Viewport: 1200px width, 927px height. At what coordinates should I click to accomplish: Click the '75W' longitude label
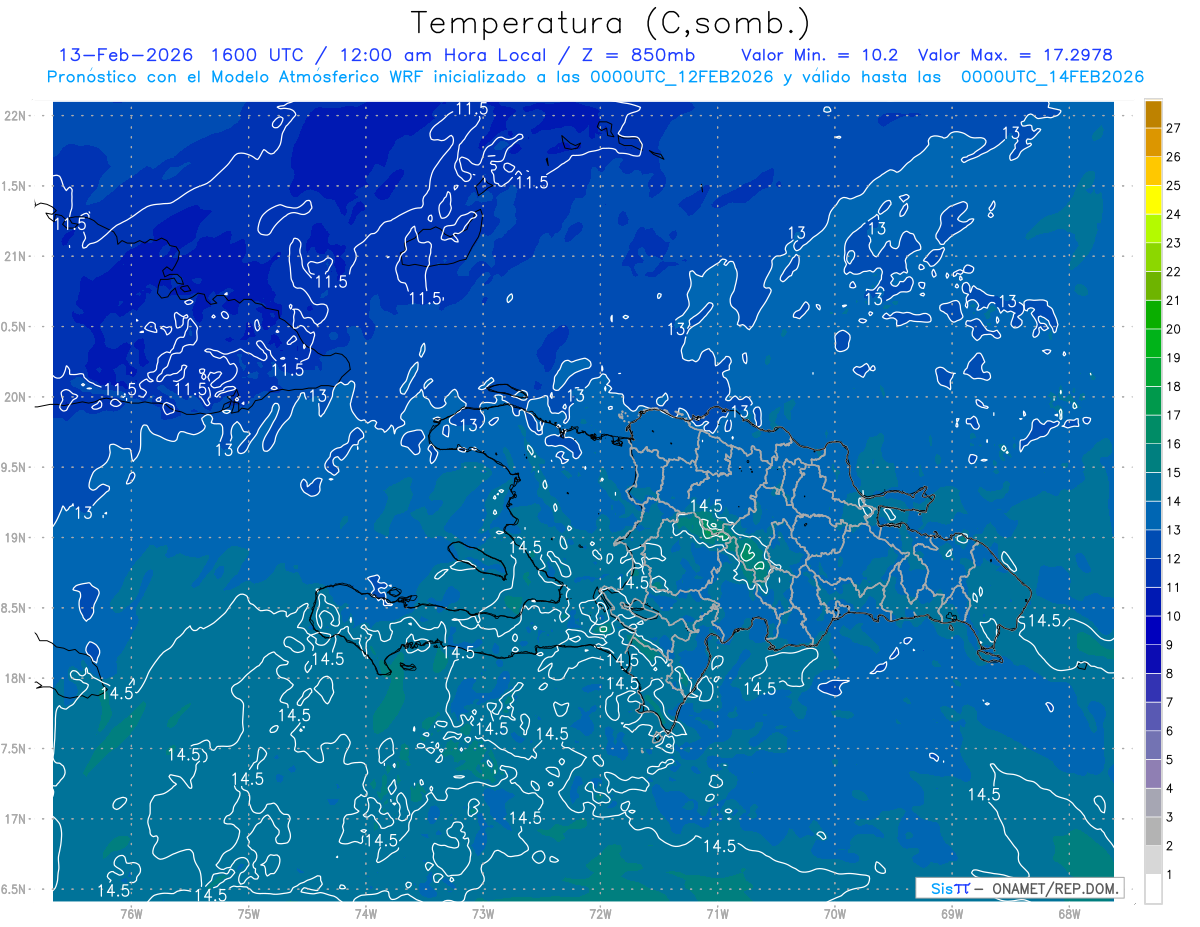coord(249,913)
